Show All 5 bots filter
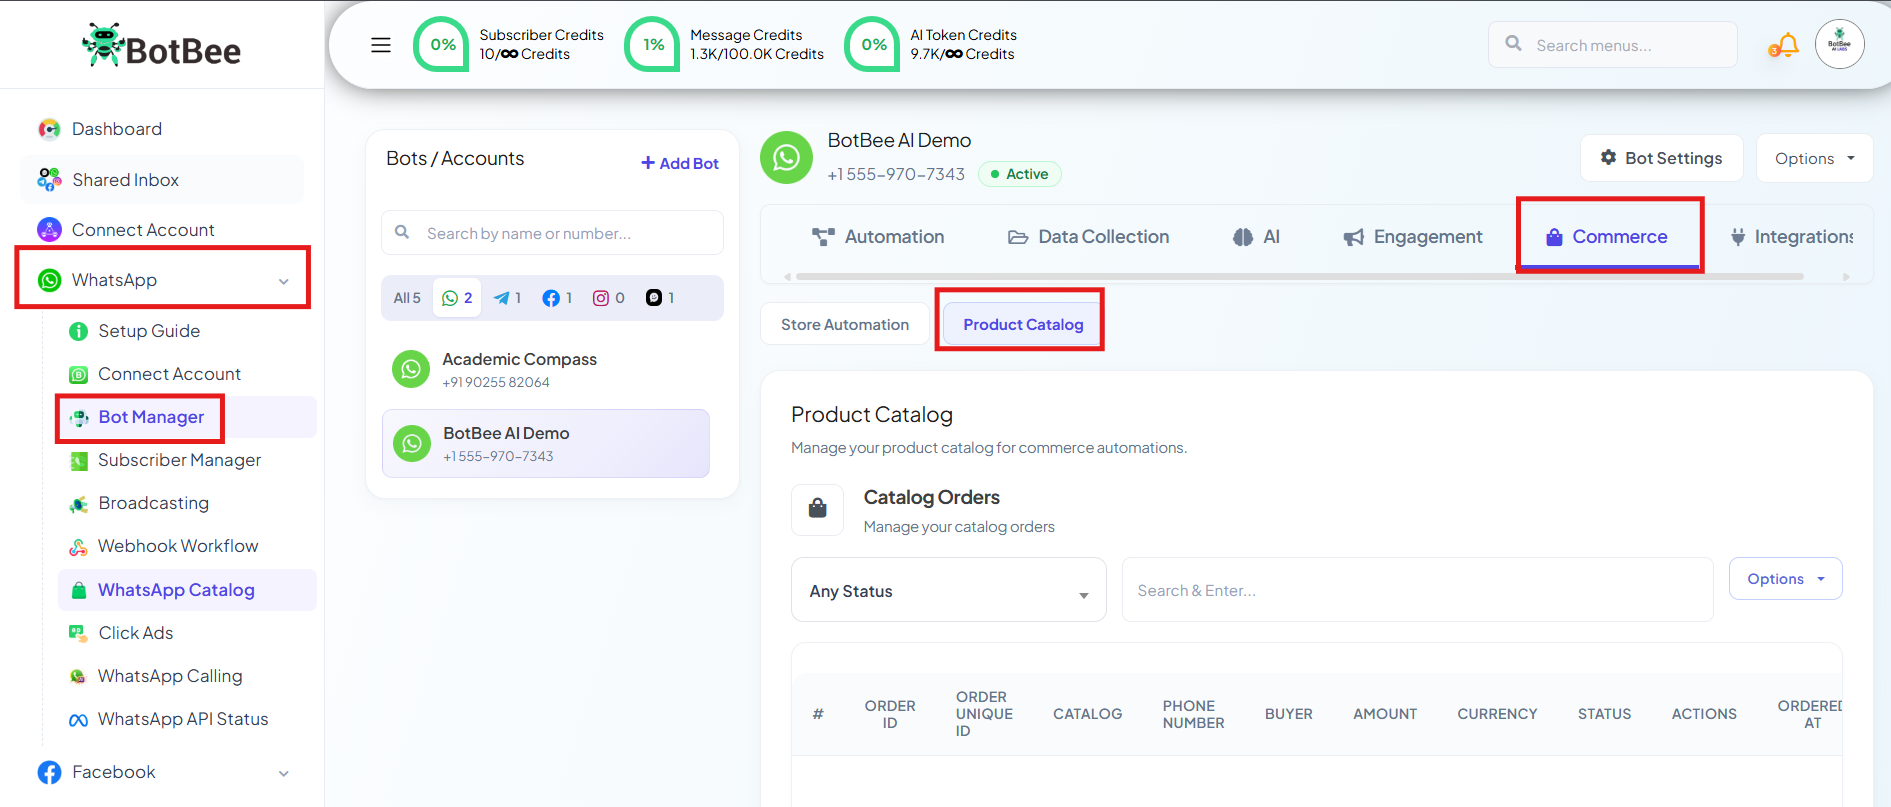The width and height of the screenshot is (1891, 807). (407, 298)
